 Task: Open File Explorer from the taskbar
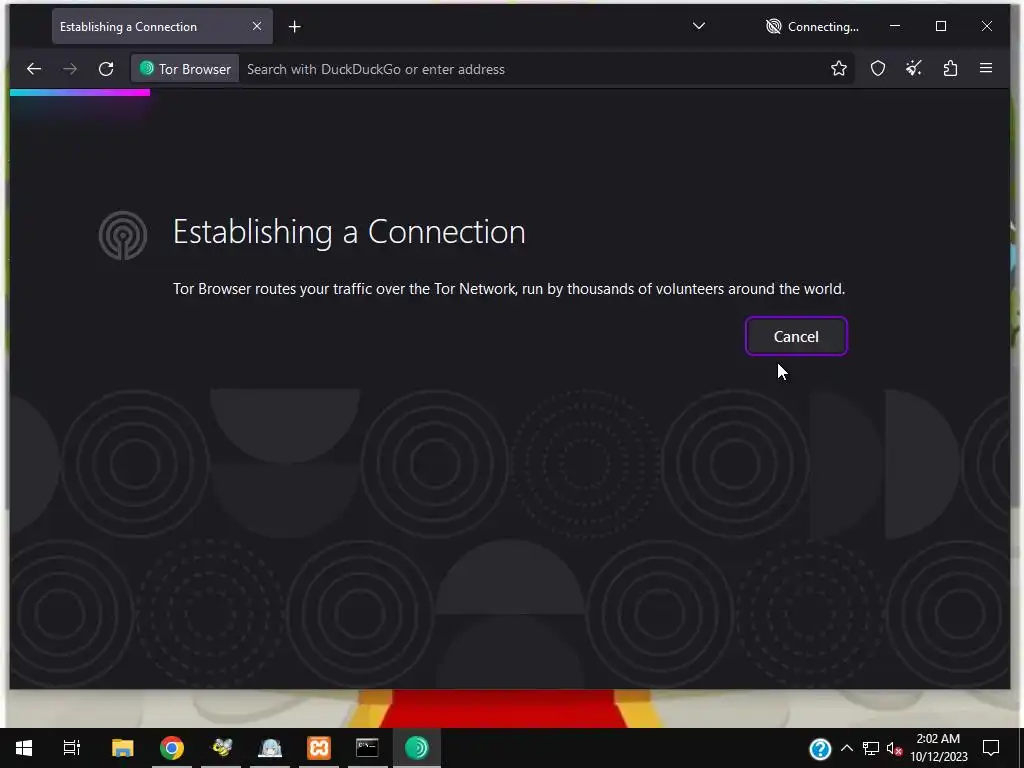pos(122,748)
